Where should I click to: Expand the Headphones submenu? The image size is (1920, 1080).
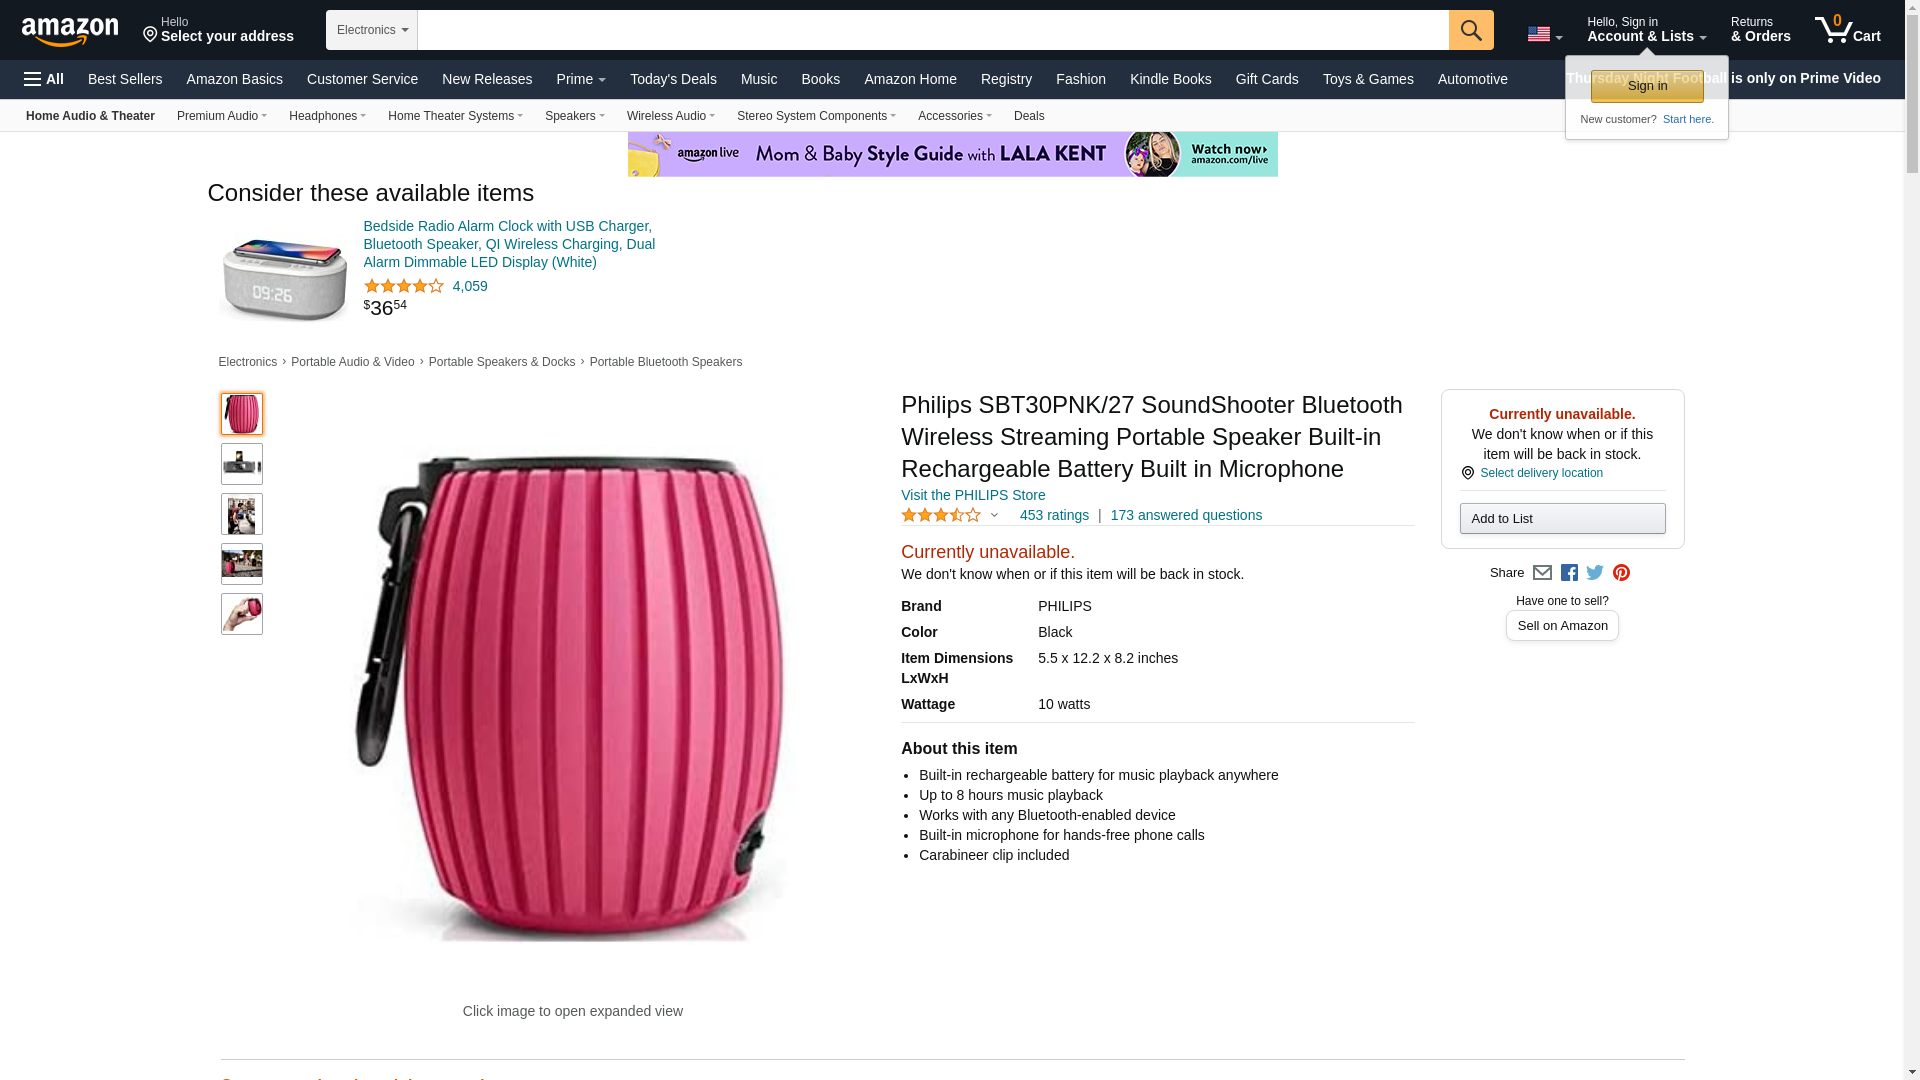327,116
